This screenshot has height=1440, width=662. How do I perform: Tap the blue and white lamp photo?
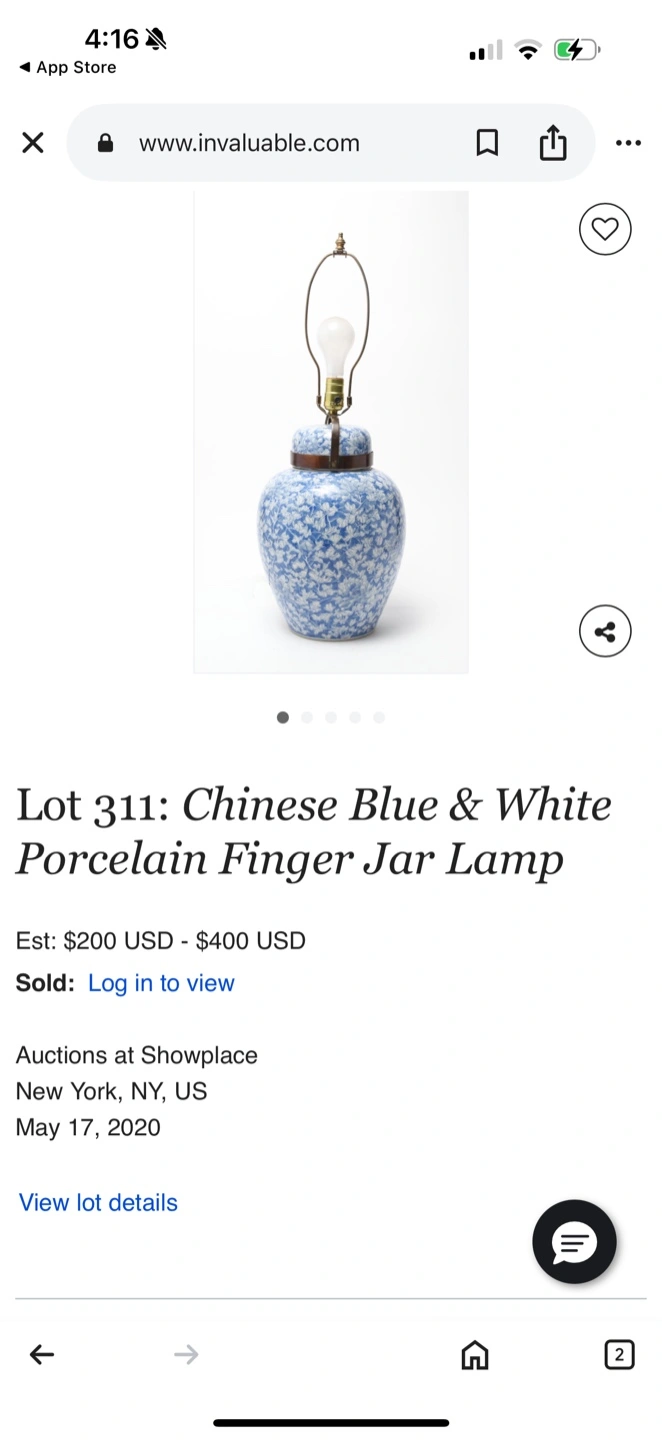coord(331,432)
